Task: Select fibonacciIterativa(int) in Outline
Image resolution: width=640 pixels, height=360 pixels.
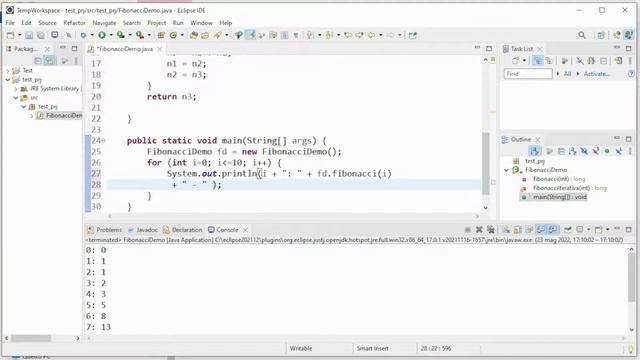Action: 569,188
